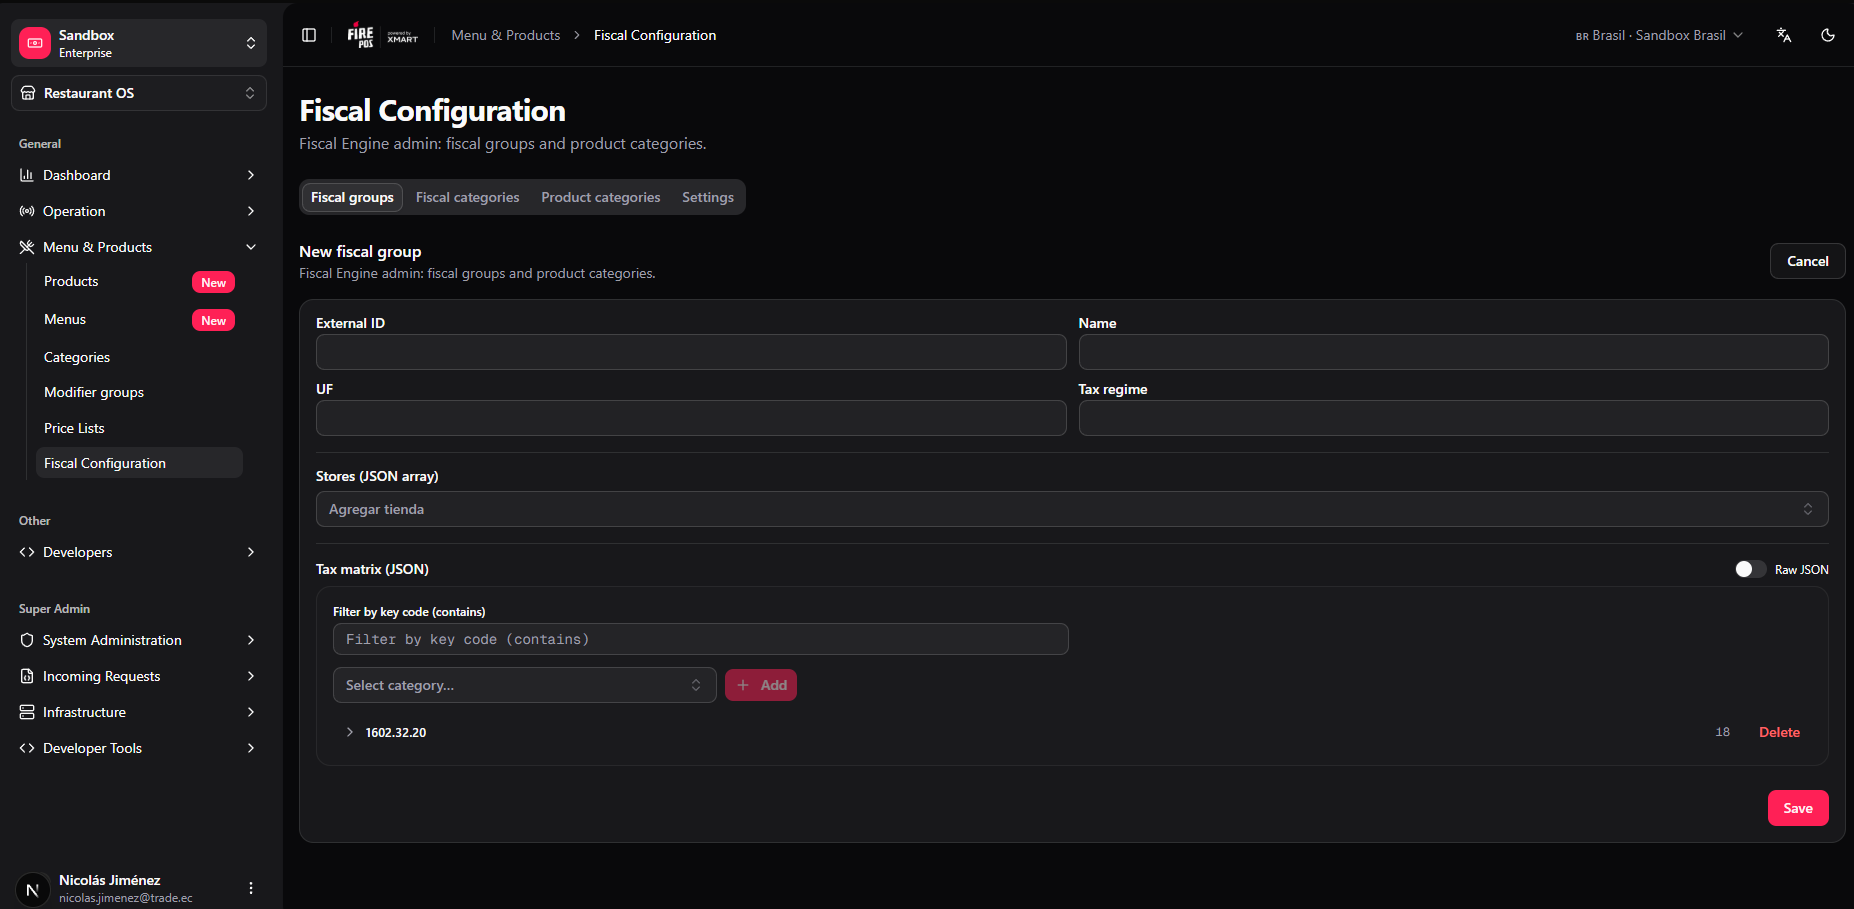Click the Developers code icon
This screenshot has height=909, width=1854.
[x=27, y=552]
